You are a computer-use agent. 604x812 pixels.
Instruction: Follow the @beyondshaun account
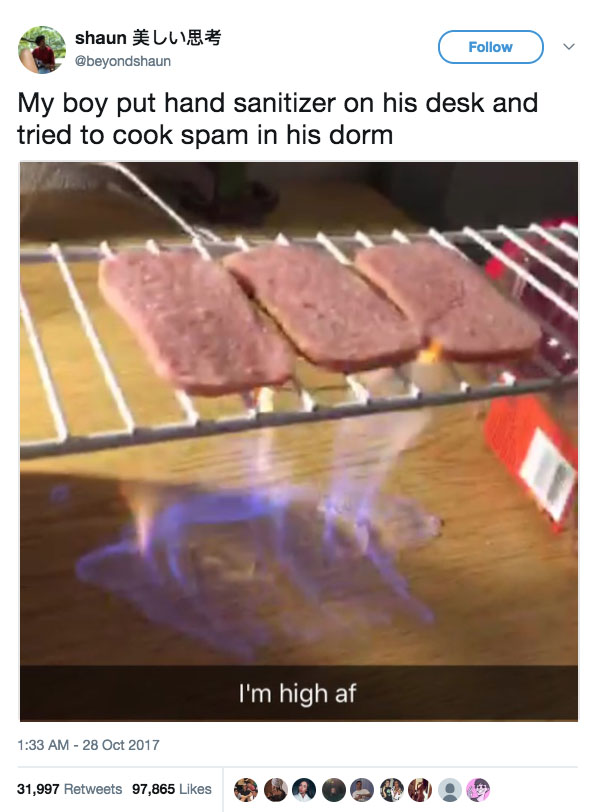(x=491, y=47)
